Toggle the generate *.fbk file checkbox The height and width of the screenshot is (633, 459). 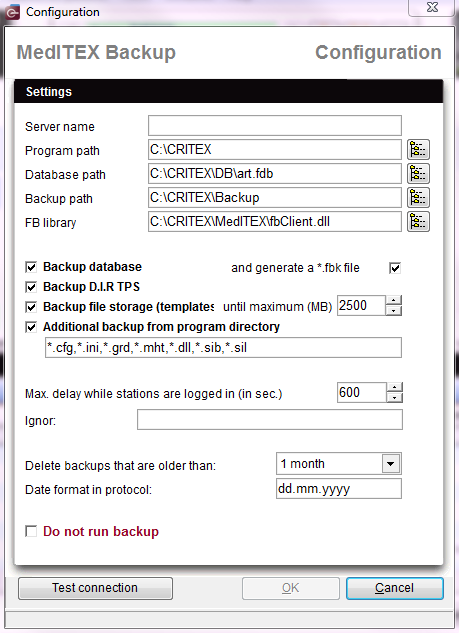(x=395, y=268)
